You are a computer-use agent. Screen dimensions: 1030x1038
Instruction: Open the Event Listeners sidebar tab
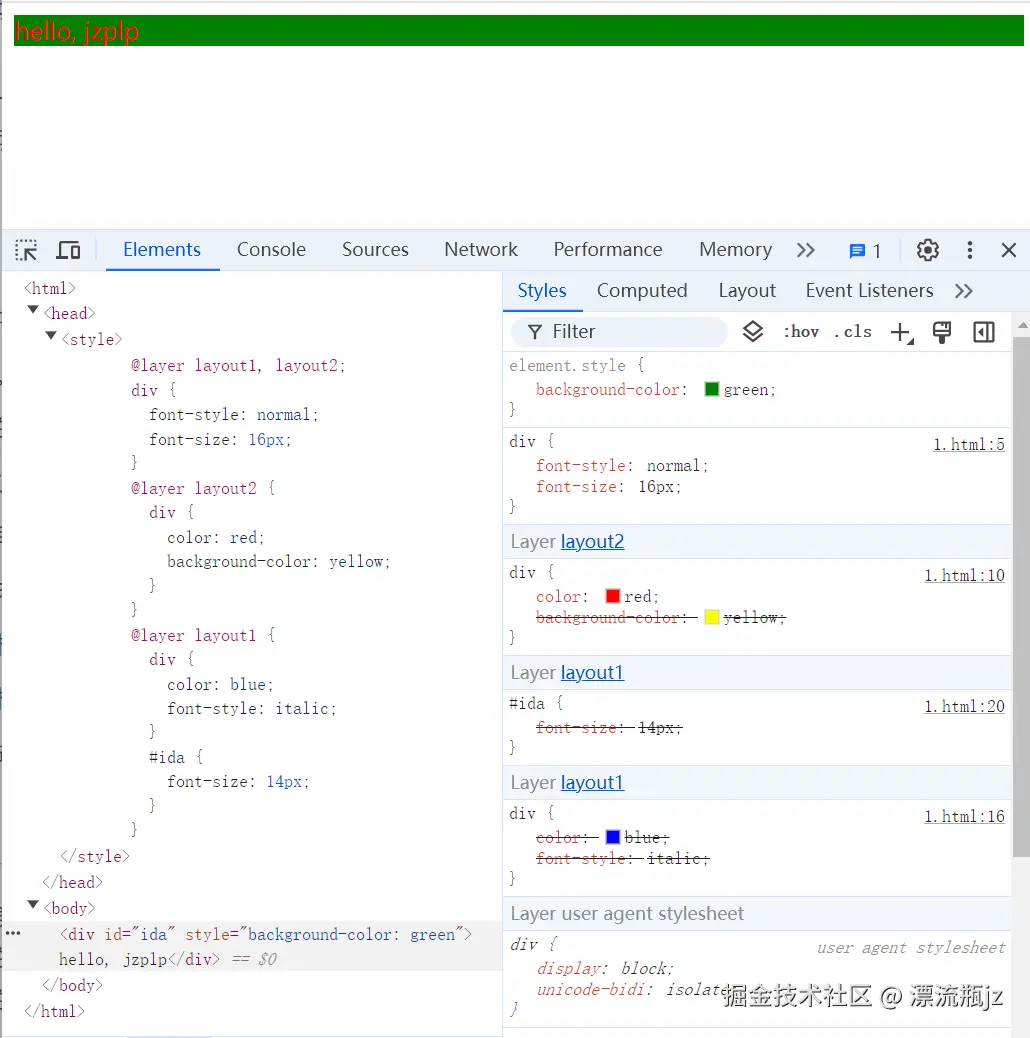tap(869, 291)
